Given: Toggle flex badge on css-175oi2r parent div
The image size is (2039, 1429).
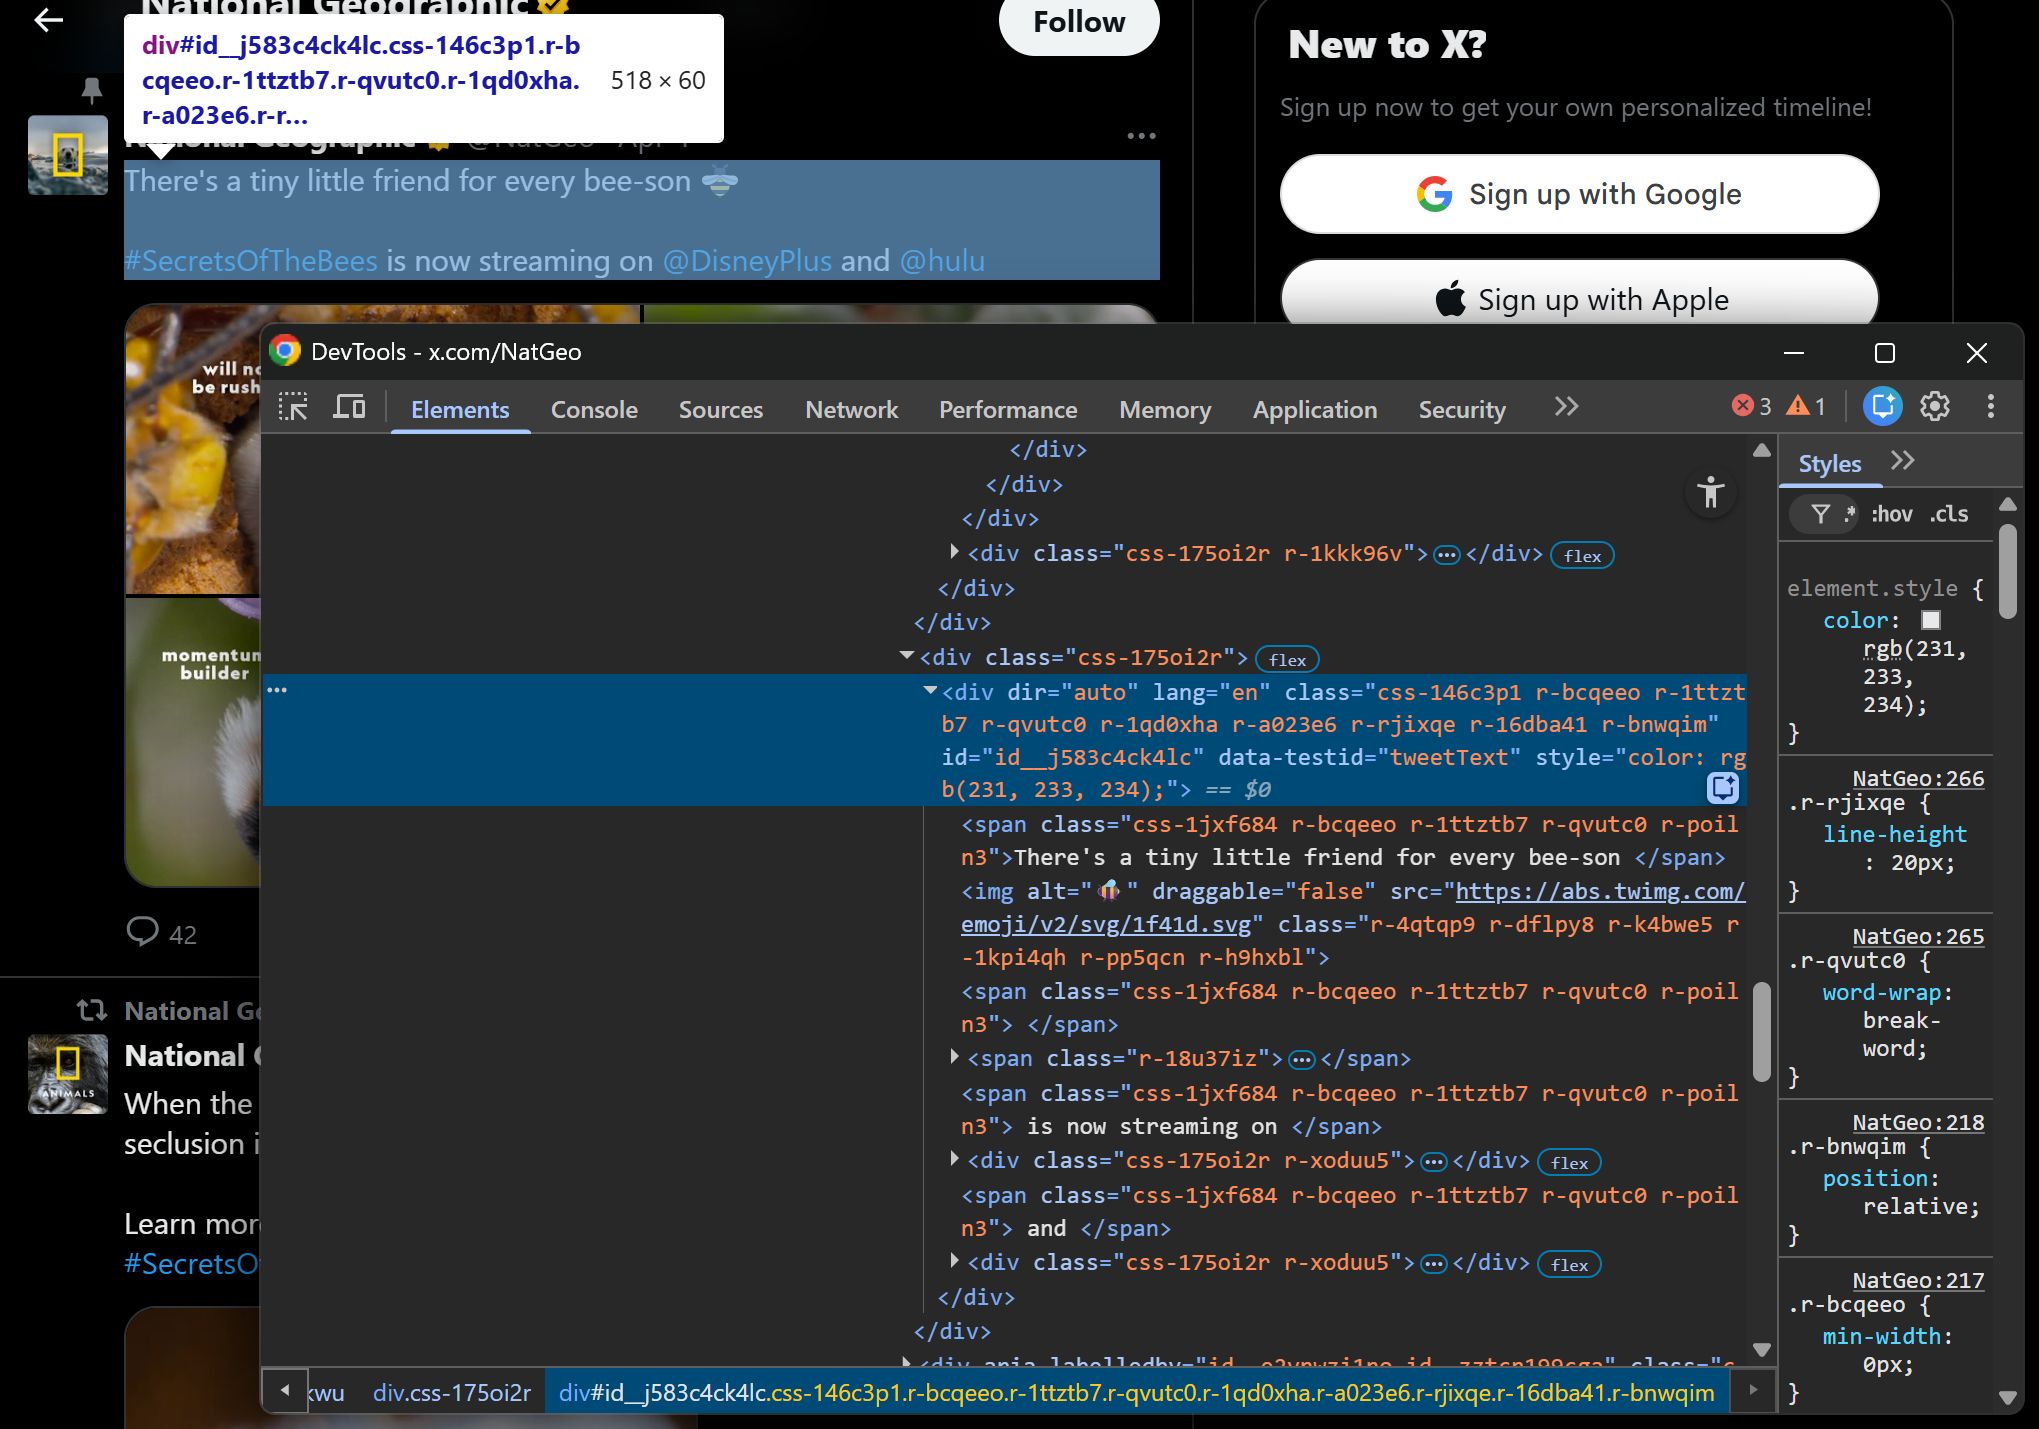Looking at the screenshot, I should 1287,659.
